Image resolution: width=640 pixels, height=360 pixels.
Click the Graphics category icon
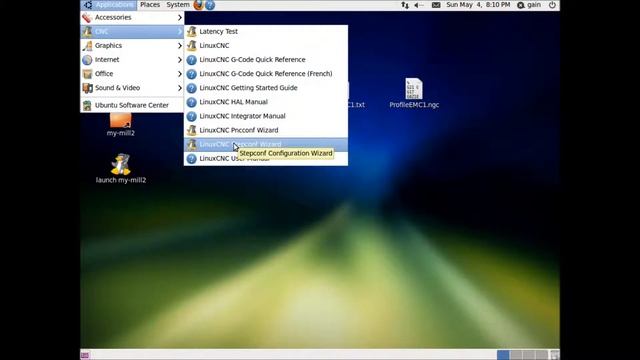click(87, 46)
